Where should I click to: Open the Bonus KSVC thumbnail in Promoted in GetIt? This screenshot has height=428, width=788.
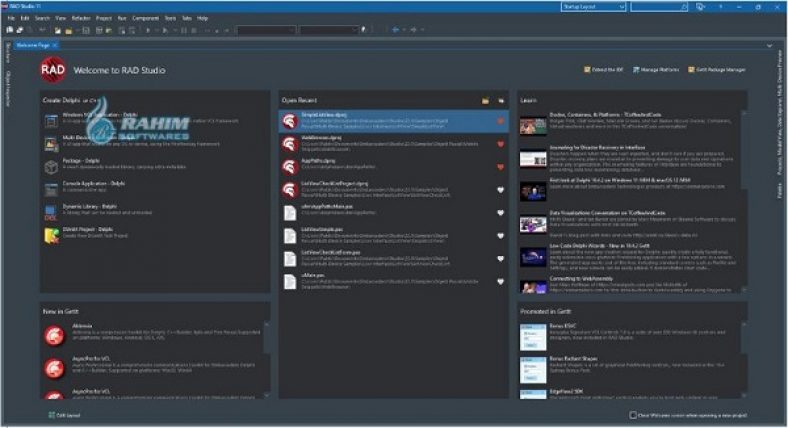(x=533, y=337)
